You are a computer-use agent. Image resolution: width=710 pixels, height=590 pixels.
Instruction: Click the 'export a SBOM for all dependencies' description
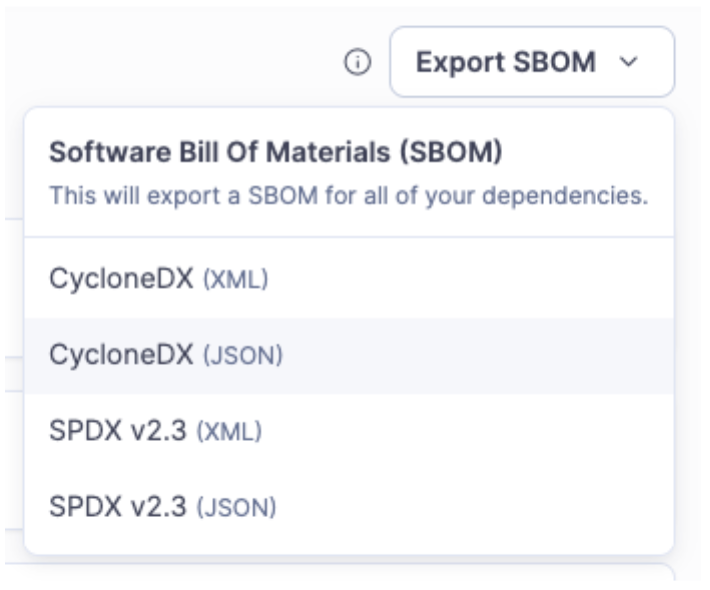[x=348, y=196]
